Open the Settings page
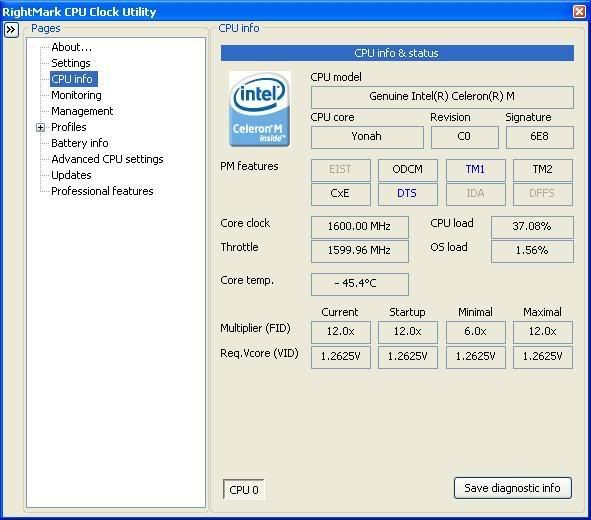Image resolution: width=591 pixels, height=520 pixels. (x=71, y=63)
